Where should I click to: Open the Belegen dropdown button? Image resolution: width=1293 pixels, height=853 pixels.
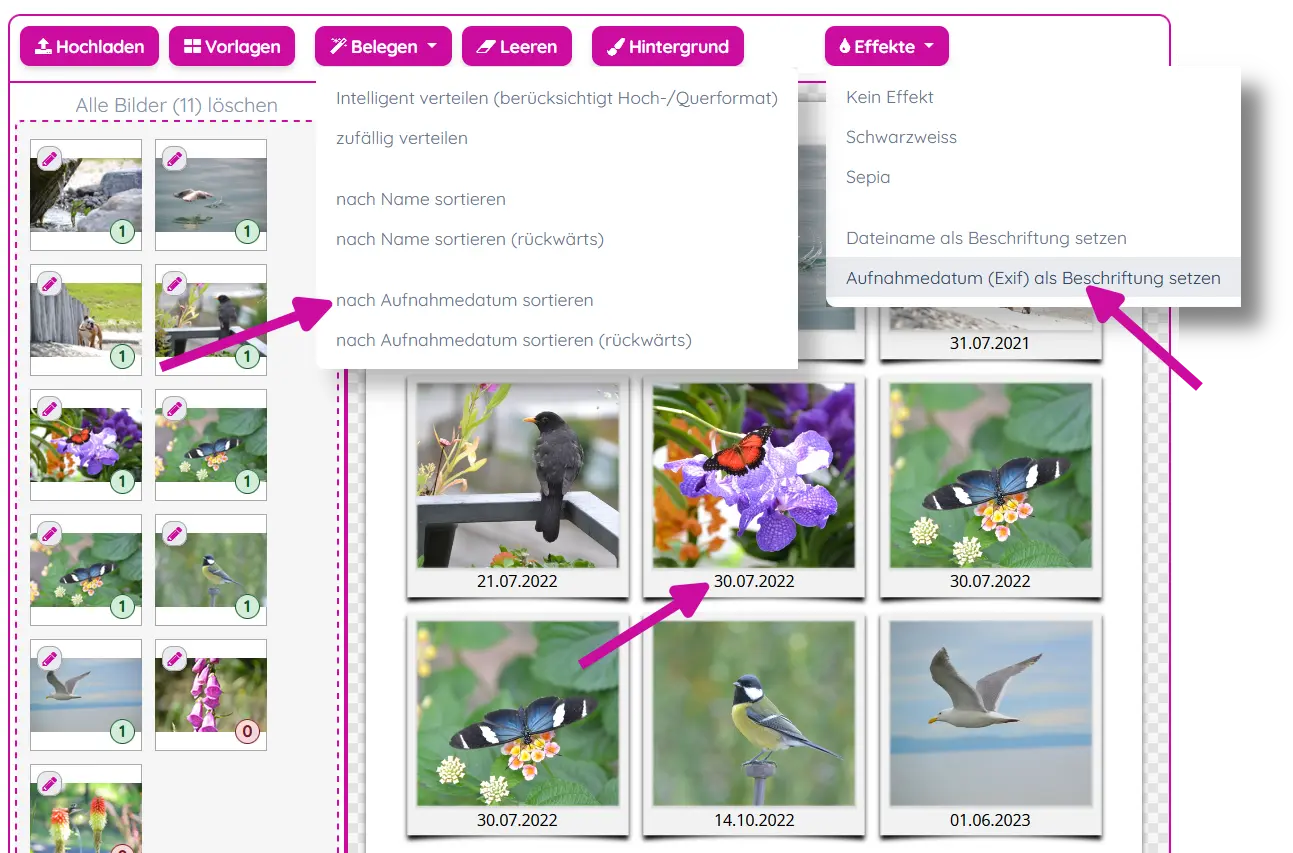(383, 47)
